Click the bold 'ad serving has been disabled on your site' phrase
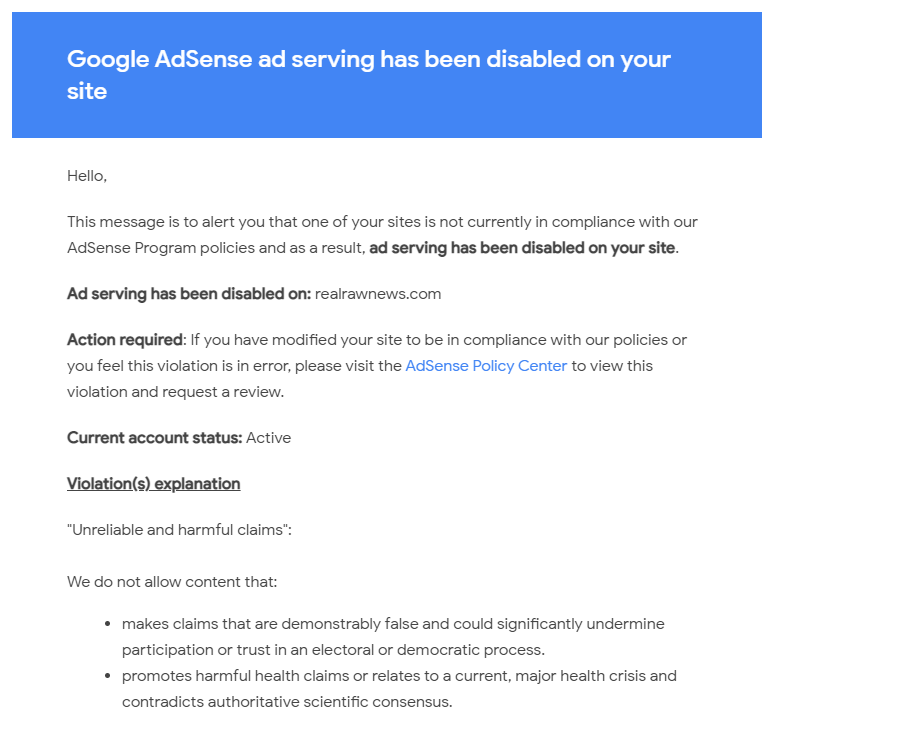The width and height of the screenshot is (902, 737). pos(522,248)
